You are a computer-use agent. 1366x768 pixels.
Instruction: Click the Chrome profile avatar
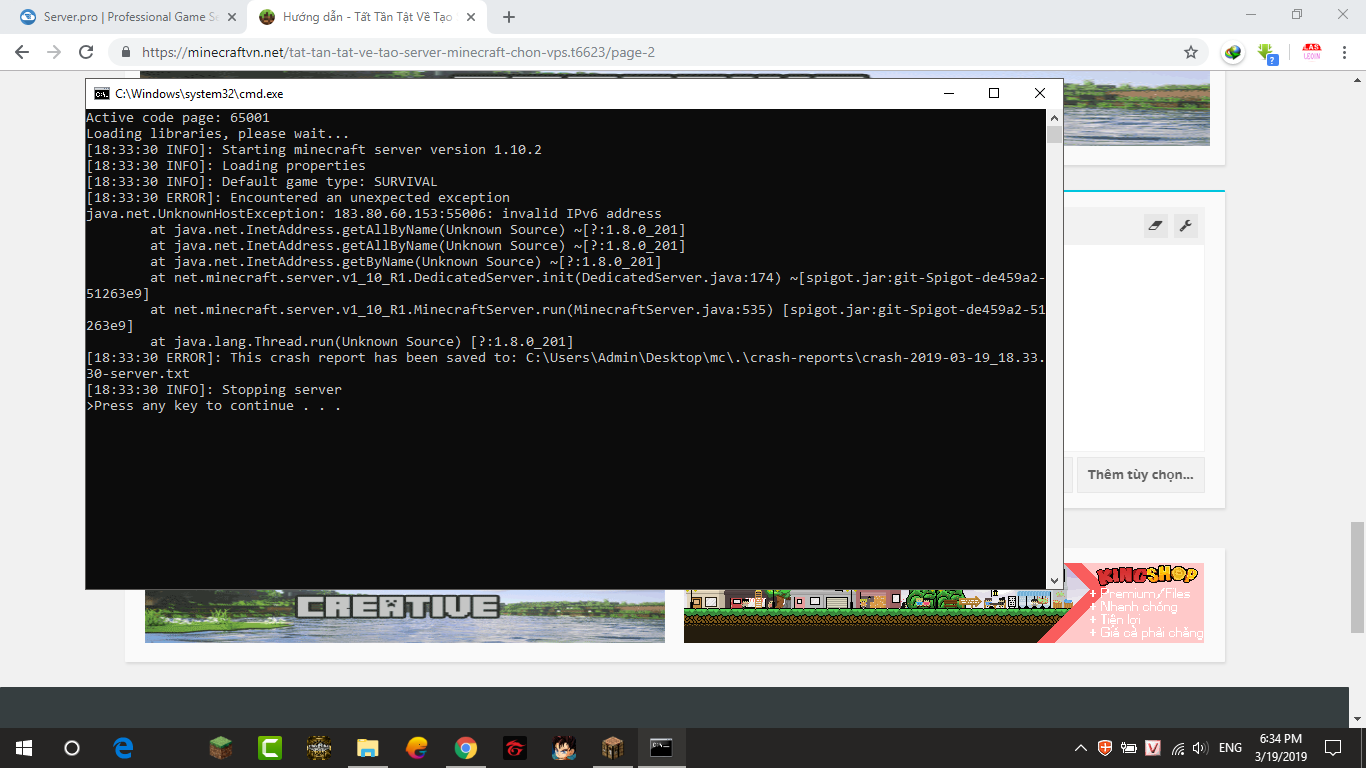point(1311,52)
